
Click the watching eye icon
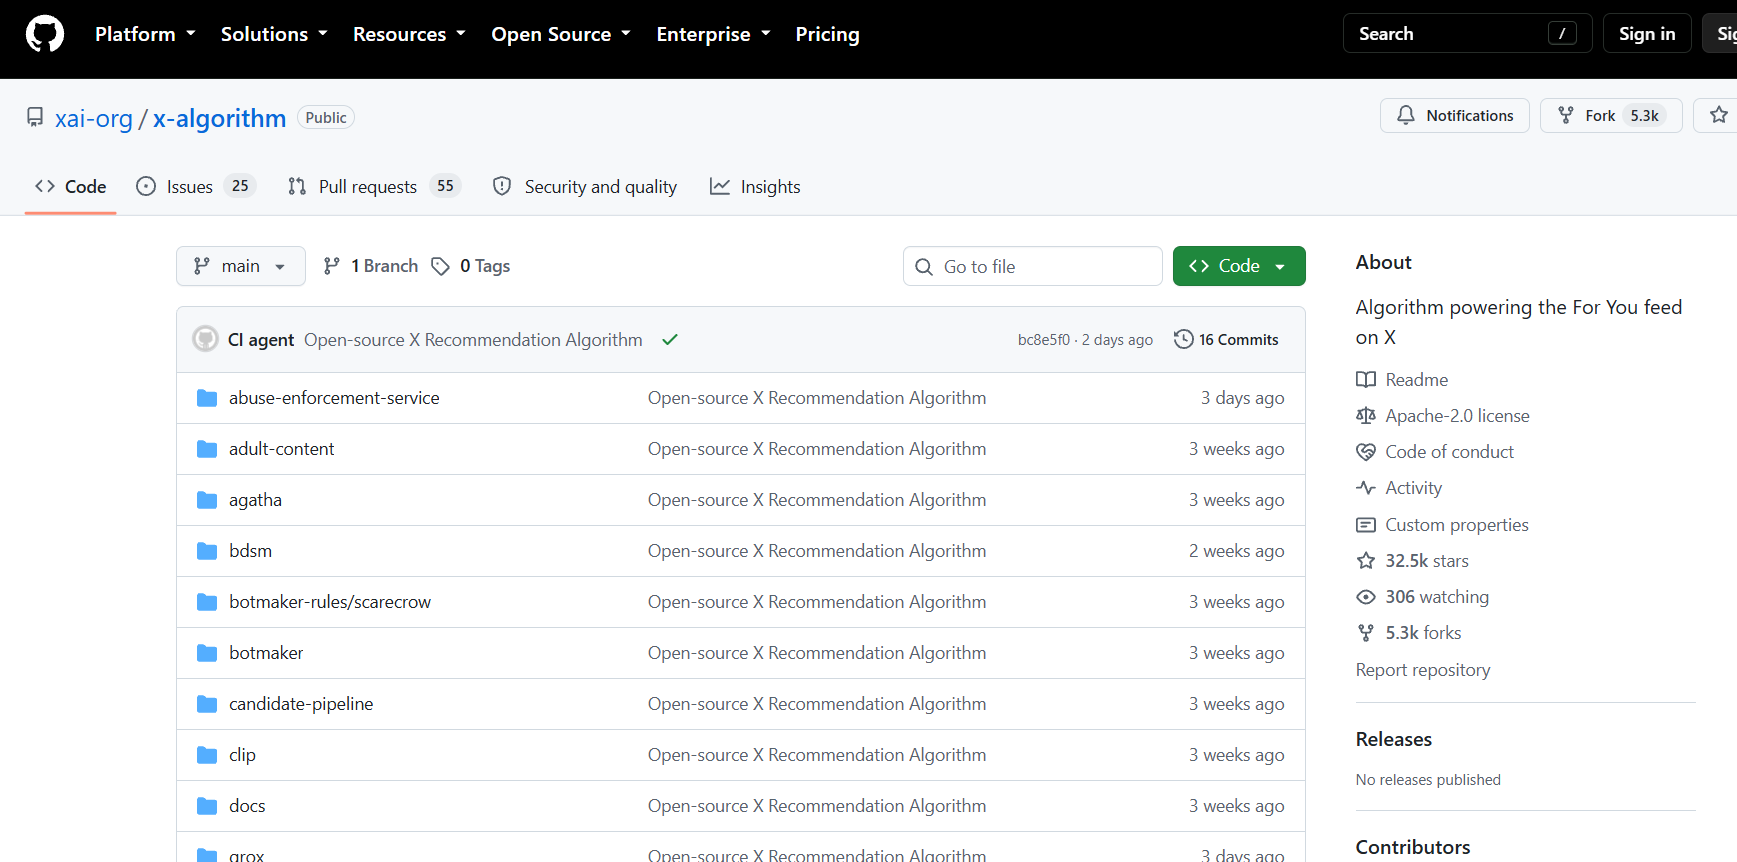click(1366, 597)
